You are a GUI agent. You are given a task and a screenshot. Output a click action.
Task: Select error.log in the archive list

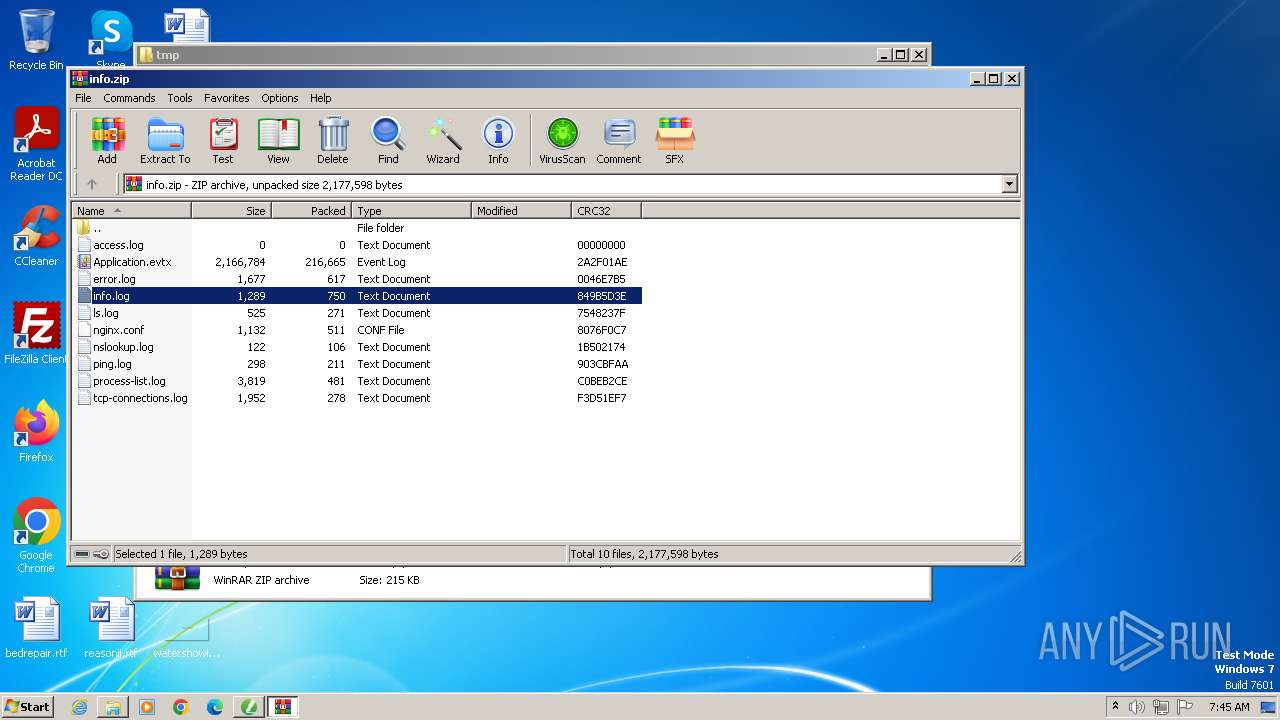coord(357,279)
